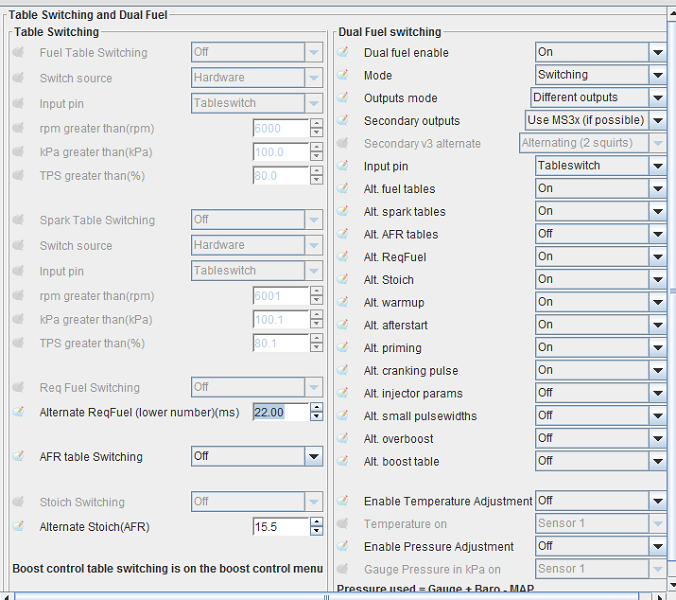Click the icon next to AFR table Switching
The image size is (676, 600).
(x=19, y=457)
